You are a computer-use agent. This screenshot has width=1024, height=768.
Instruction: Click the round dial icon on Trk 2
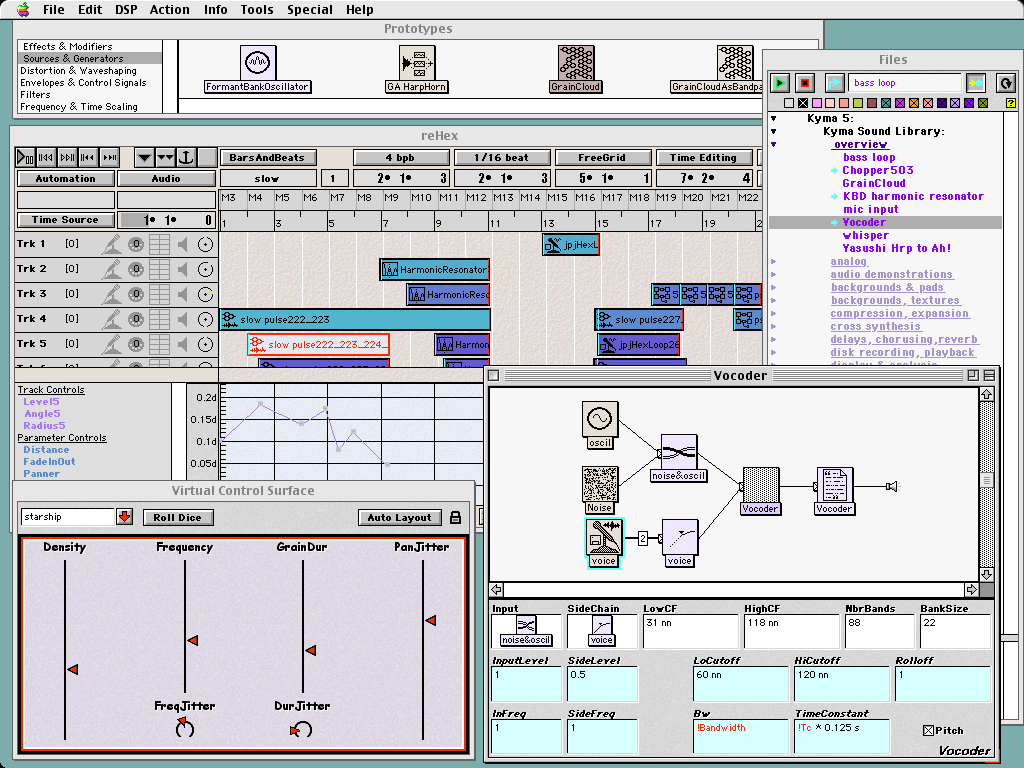136,269
